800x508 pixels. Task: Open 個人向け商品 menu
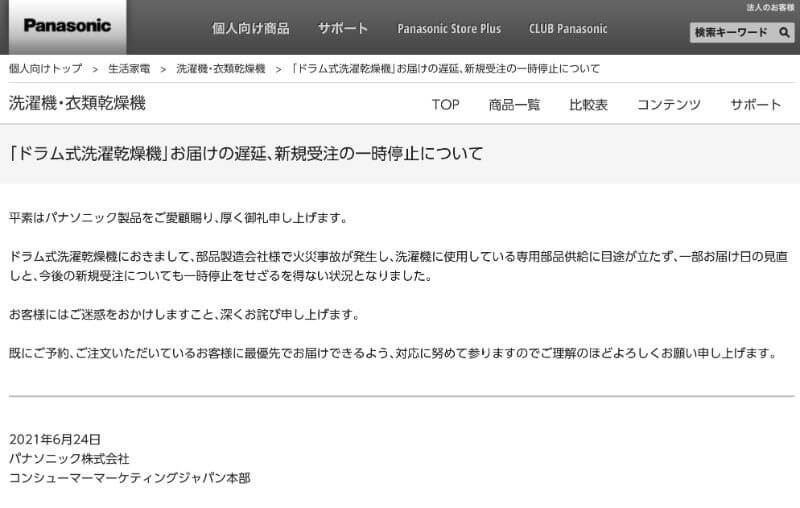(251, 28)
